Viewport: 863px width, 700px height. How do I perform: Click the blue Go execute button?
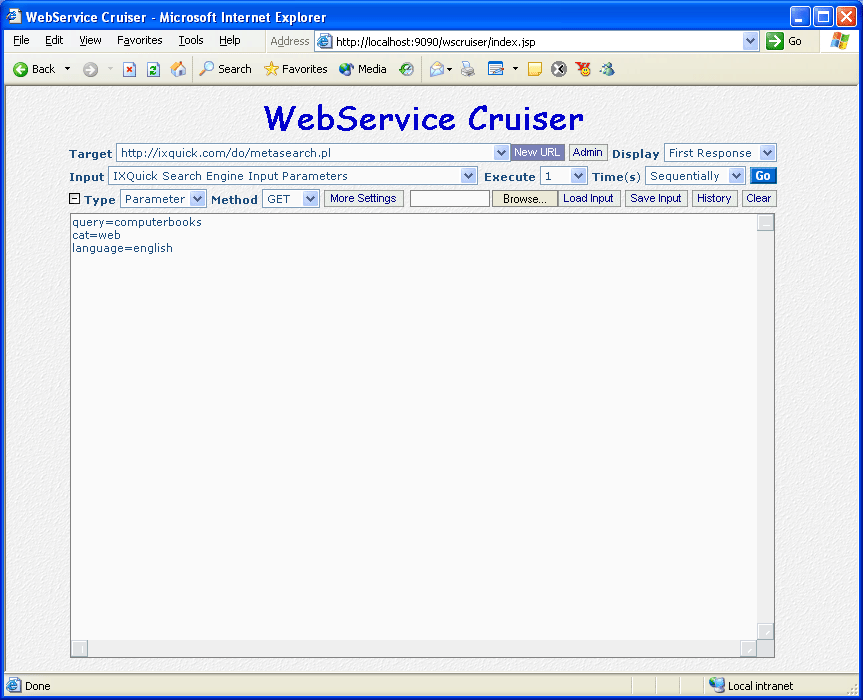pos(763,176)
